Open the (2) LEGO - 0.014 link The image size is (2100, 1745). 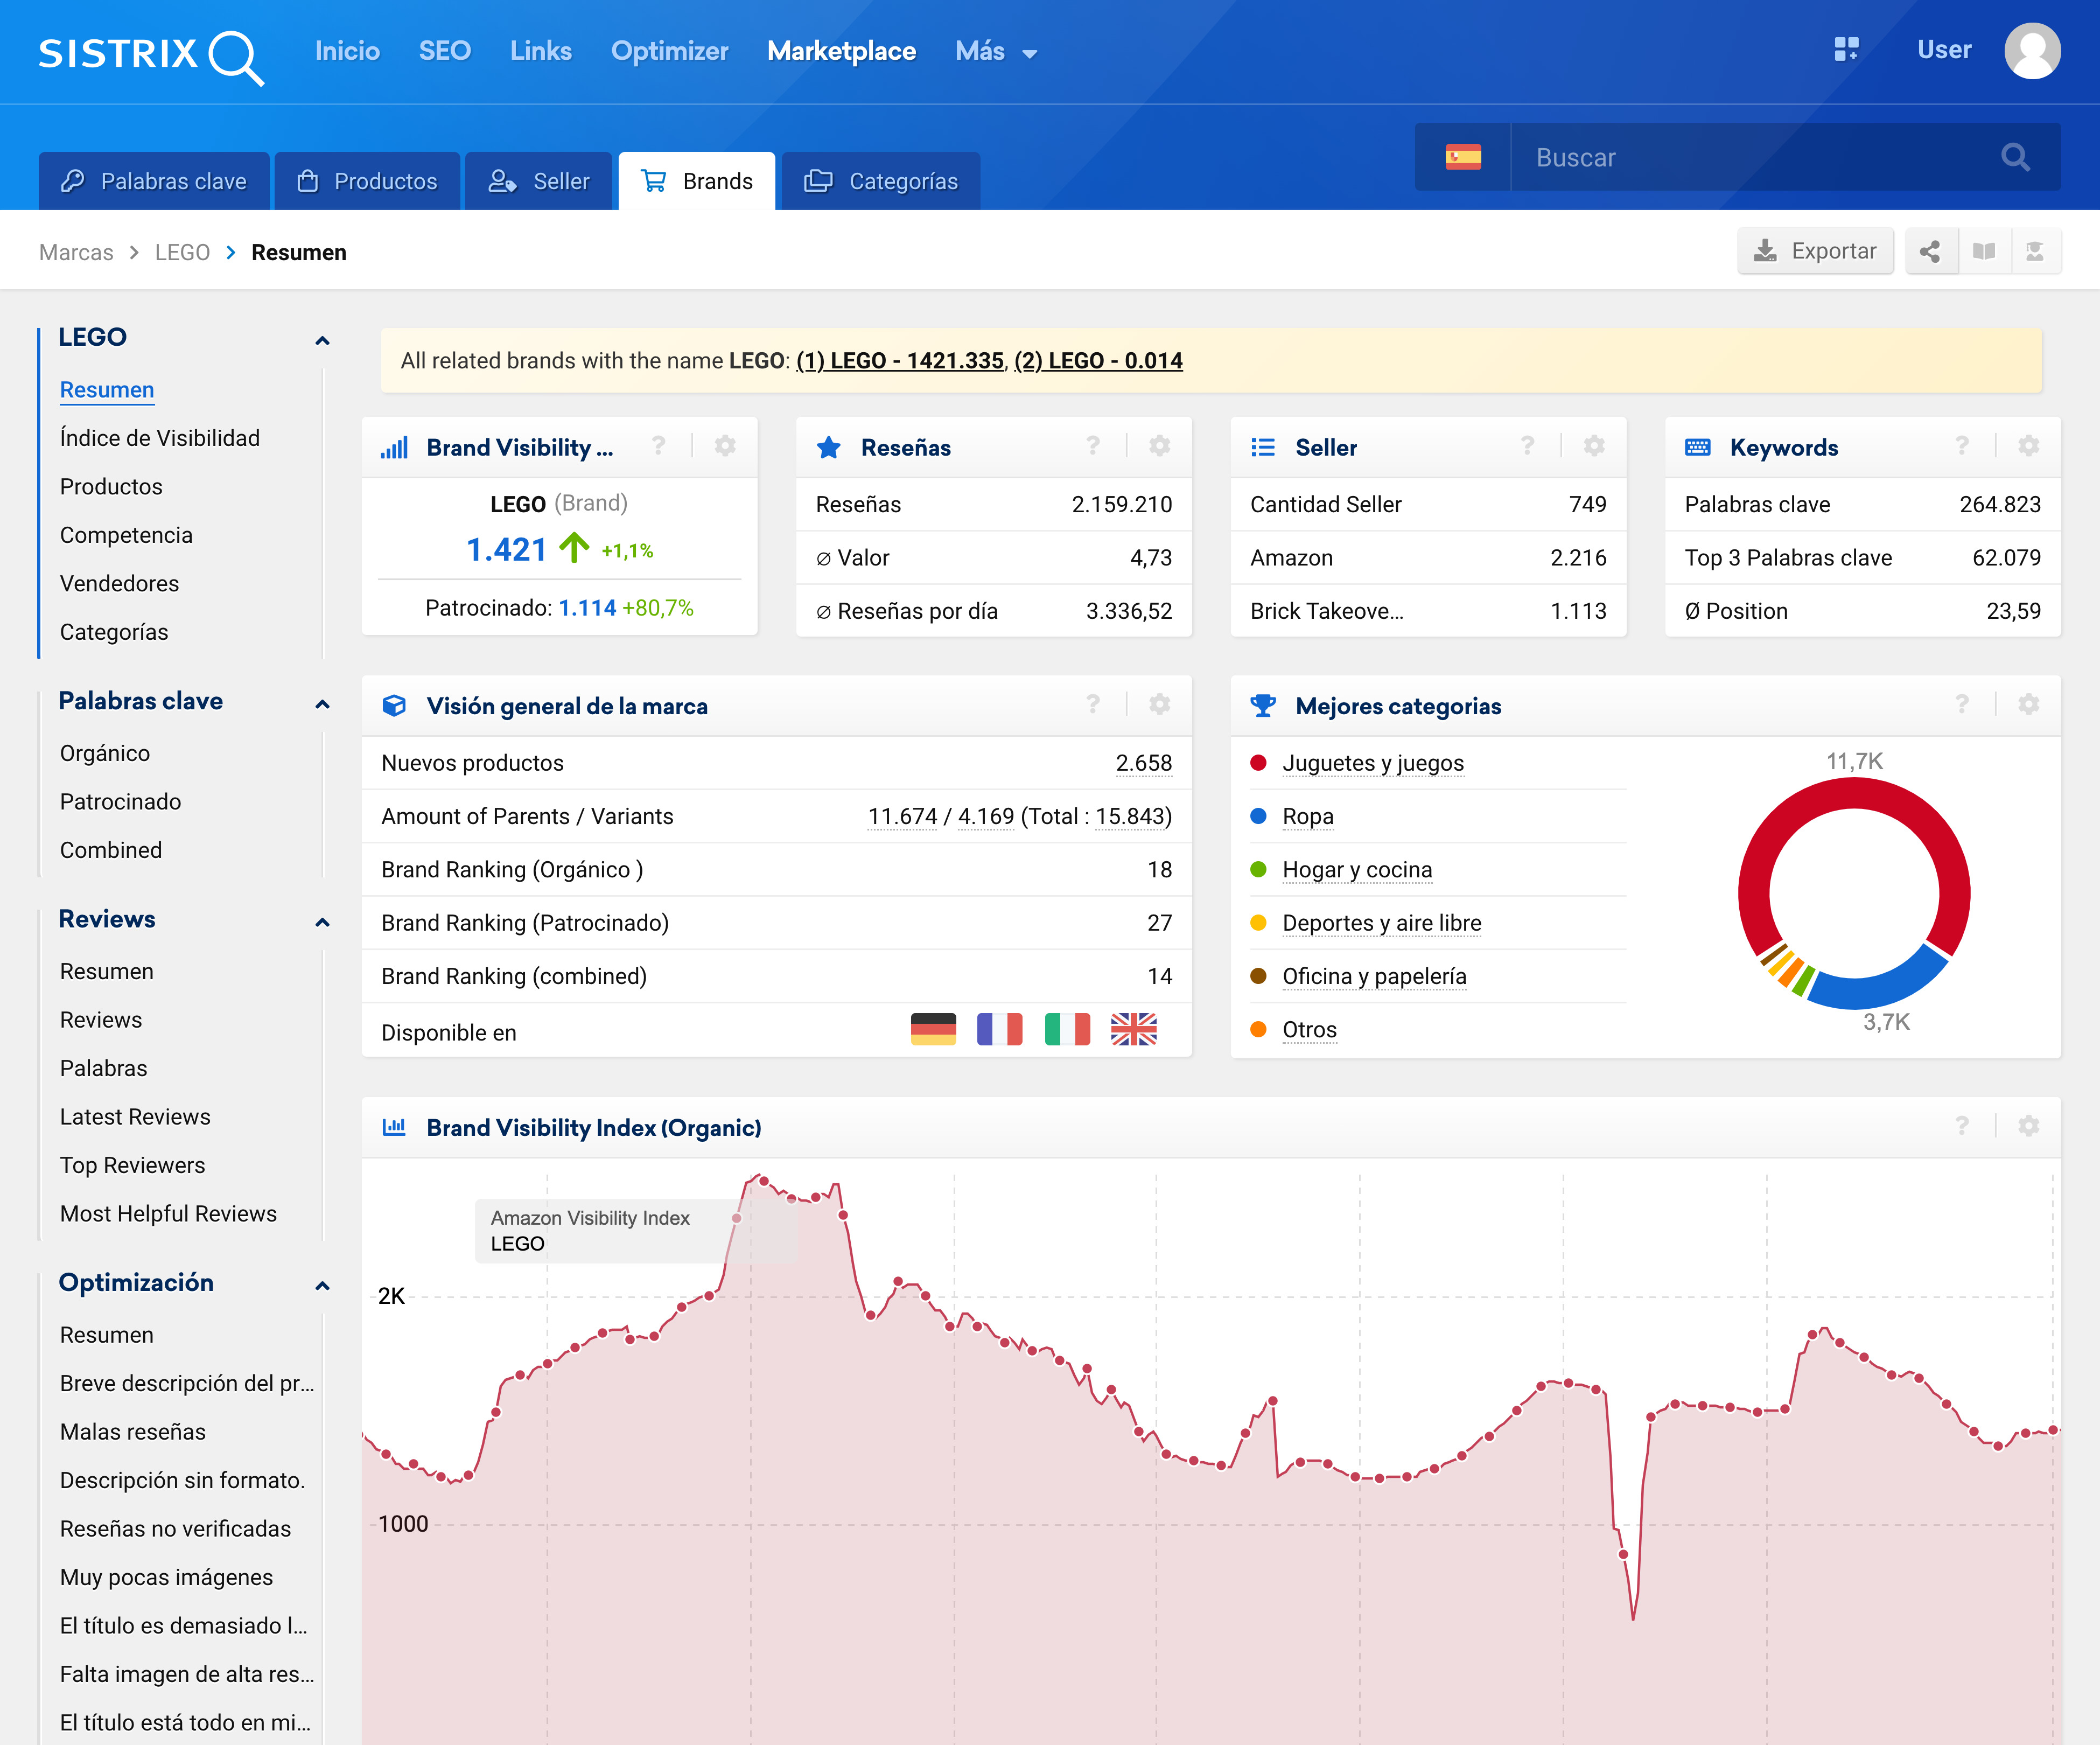1098,361
